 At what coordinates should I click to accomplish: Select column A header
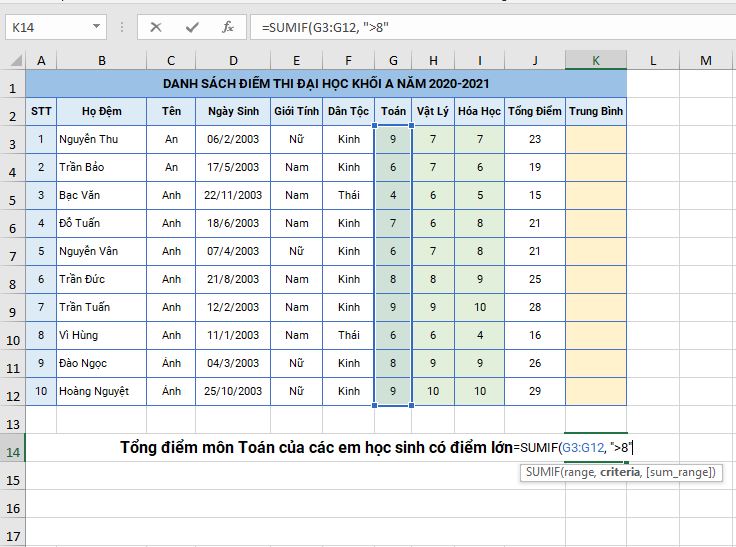click(x=41, y=61)
